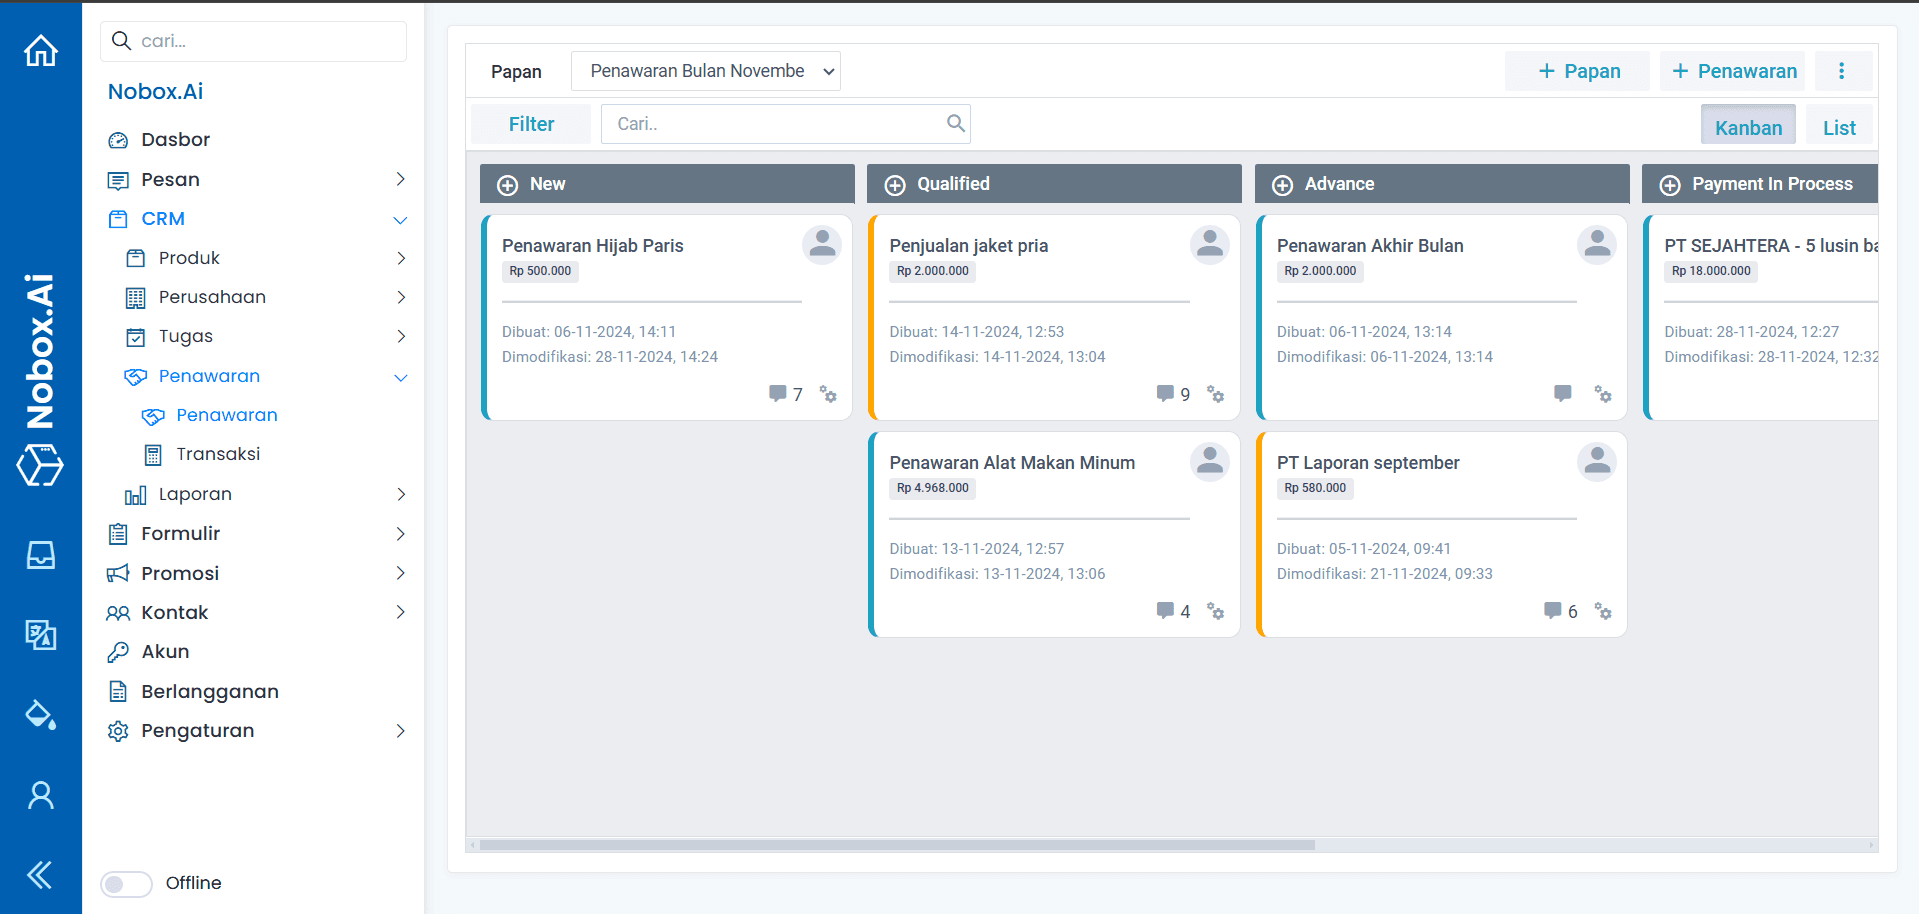Click the horizontal scrollbar under kanban board
Viewport: 1919px width, 914px height.
pyautogui.click(x=896, y=845)
